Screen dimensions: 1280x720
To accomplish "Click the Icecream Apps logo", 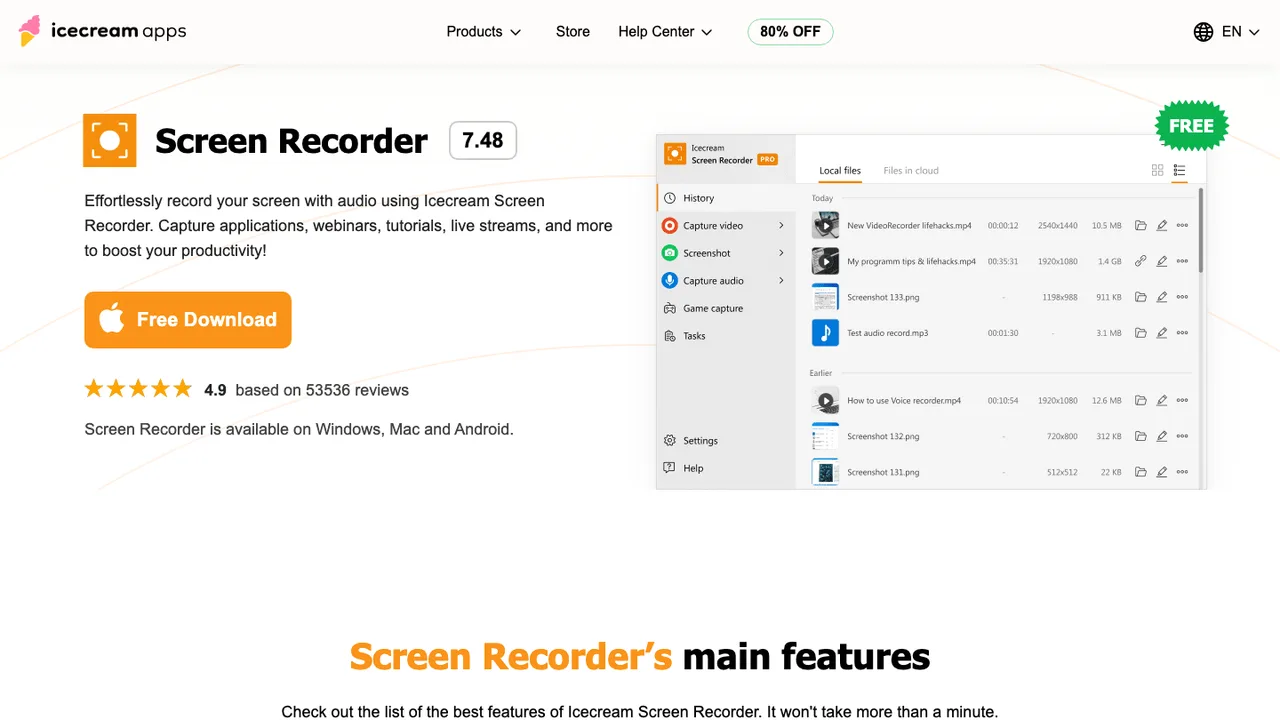I will pyautogui.click(x=102, y=31).
